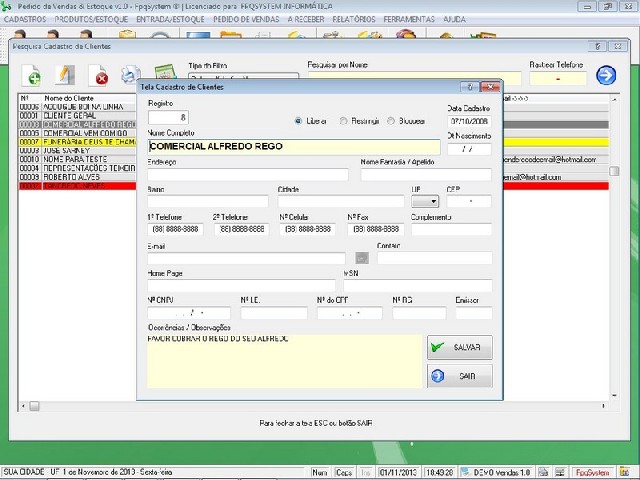Click the Registro number field
Viewport: 640px width, 480px height.
pos(168,118)
